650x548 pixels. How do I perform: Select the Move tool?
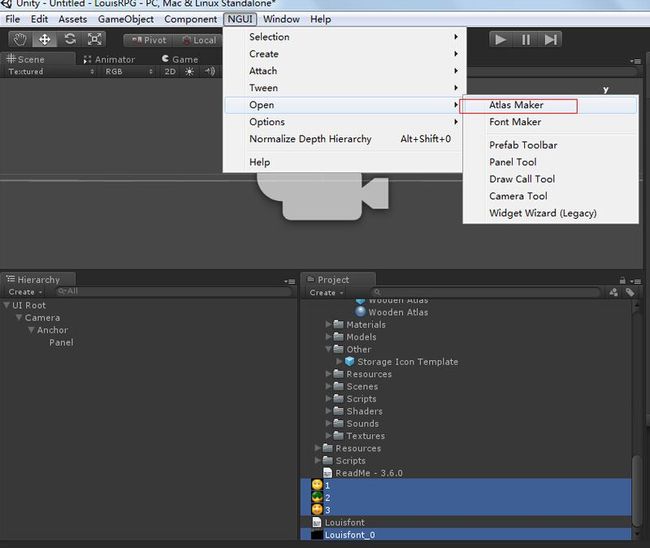[45, 40]
